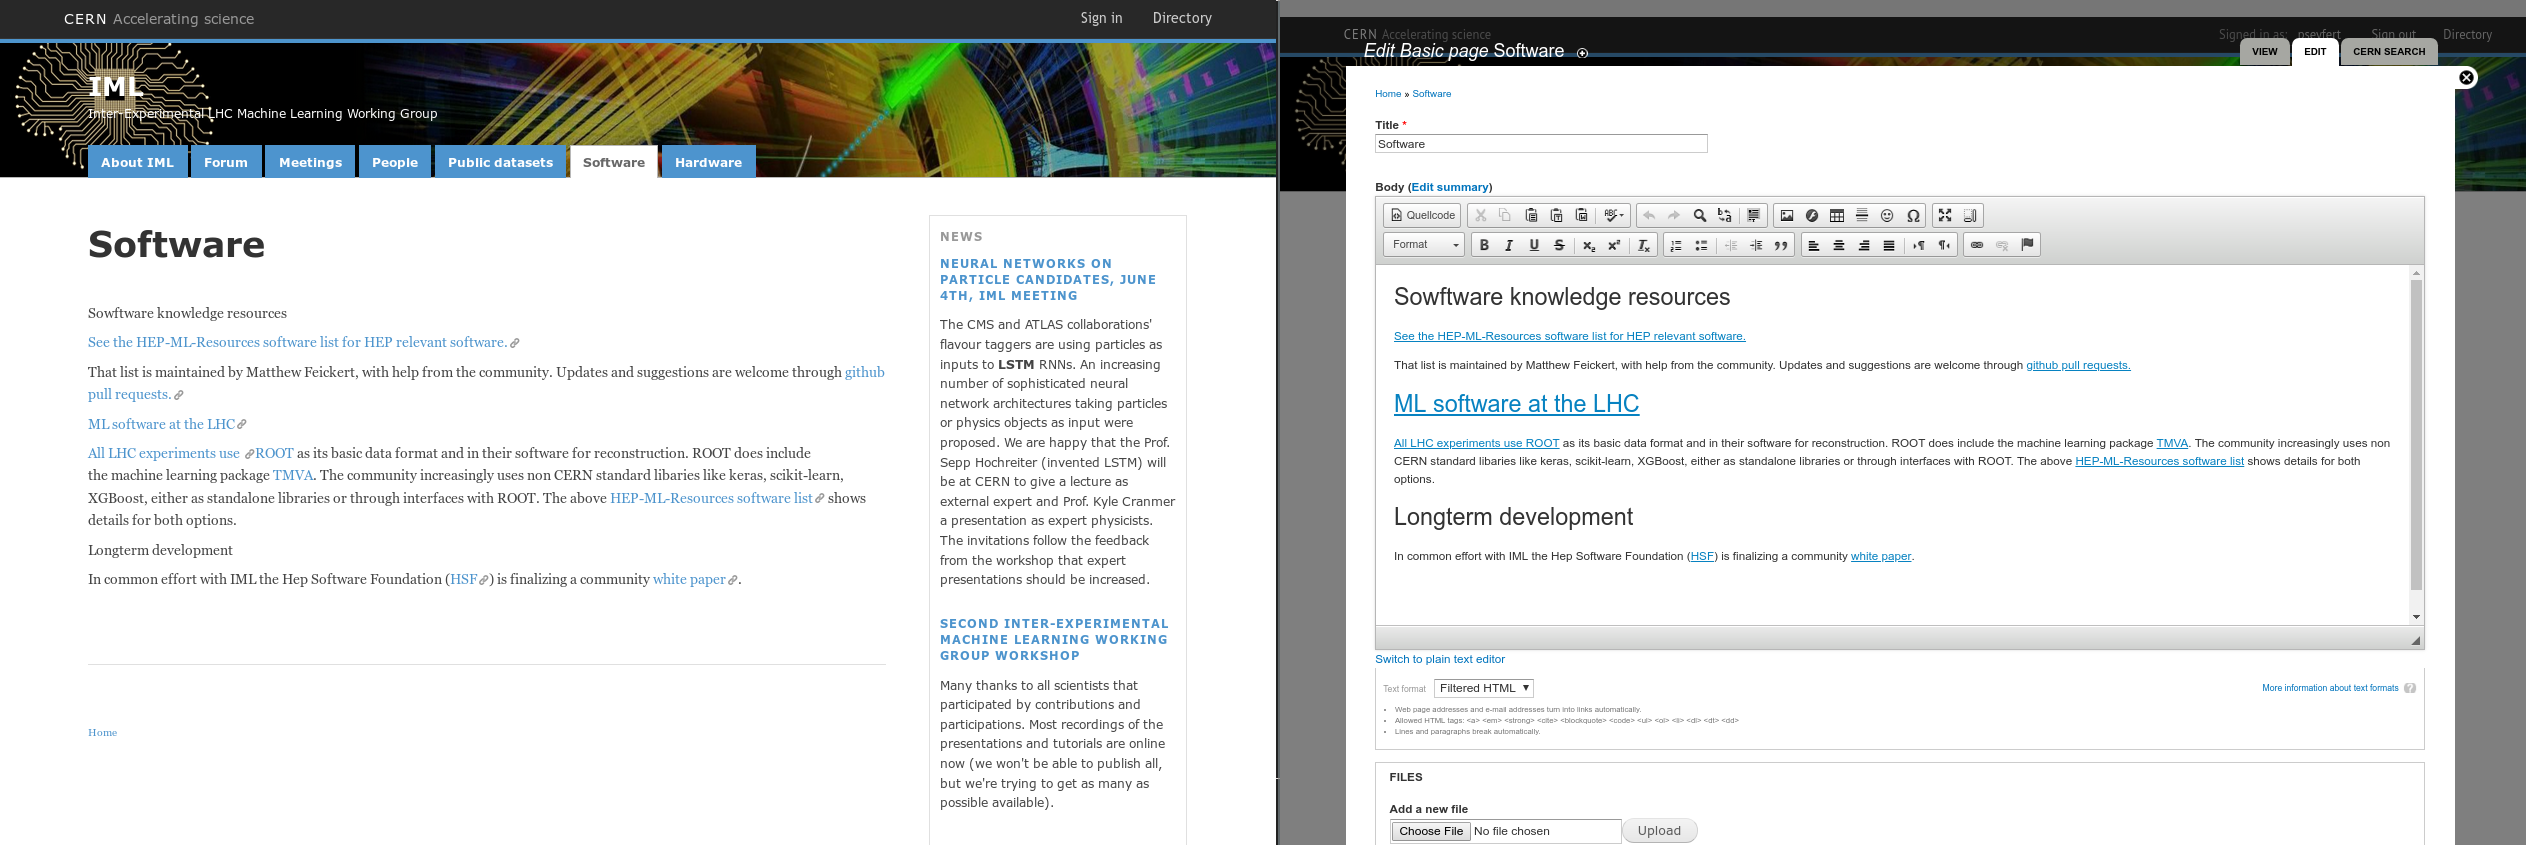
Task: Click Paste as plain text icon
Action: pyautogui.click(x=1556, y=215)
